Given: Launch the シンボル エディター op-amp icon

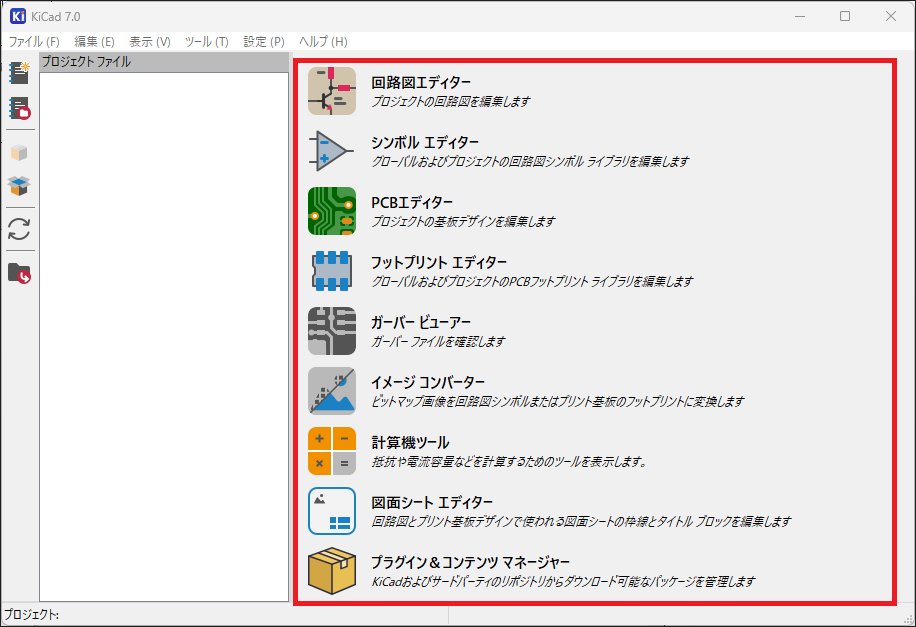Looking at the screenshot, I should tap(332, 151).
